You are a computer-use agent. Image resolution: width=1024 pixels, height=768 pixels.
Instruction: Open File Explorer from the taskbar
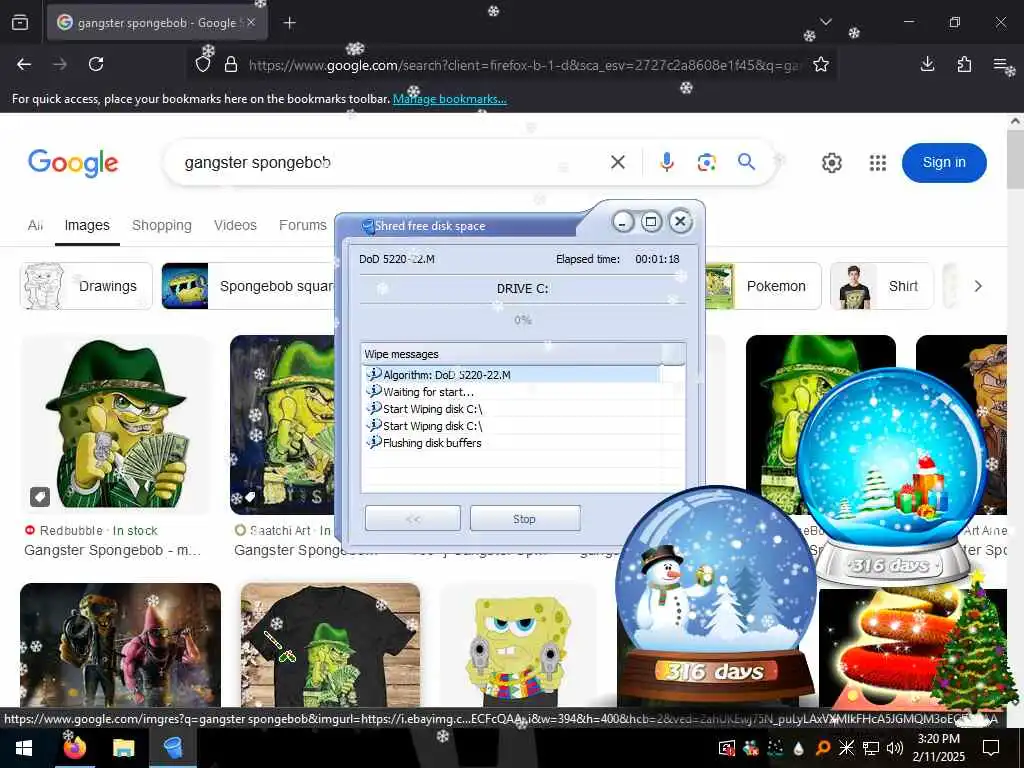click(x=123, y=748)
